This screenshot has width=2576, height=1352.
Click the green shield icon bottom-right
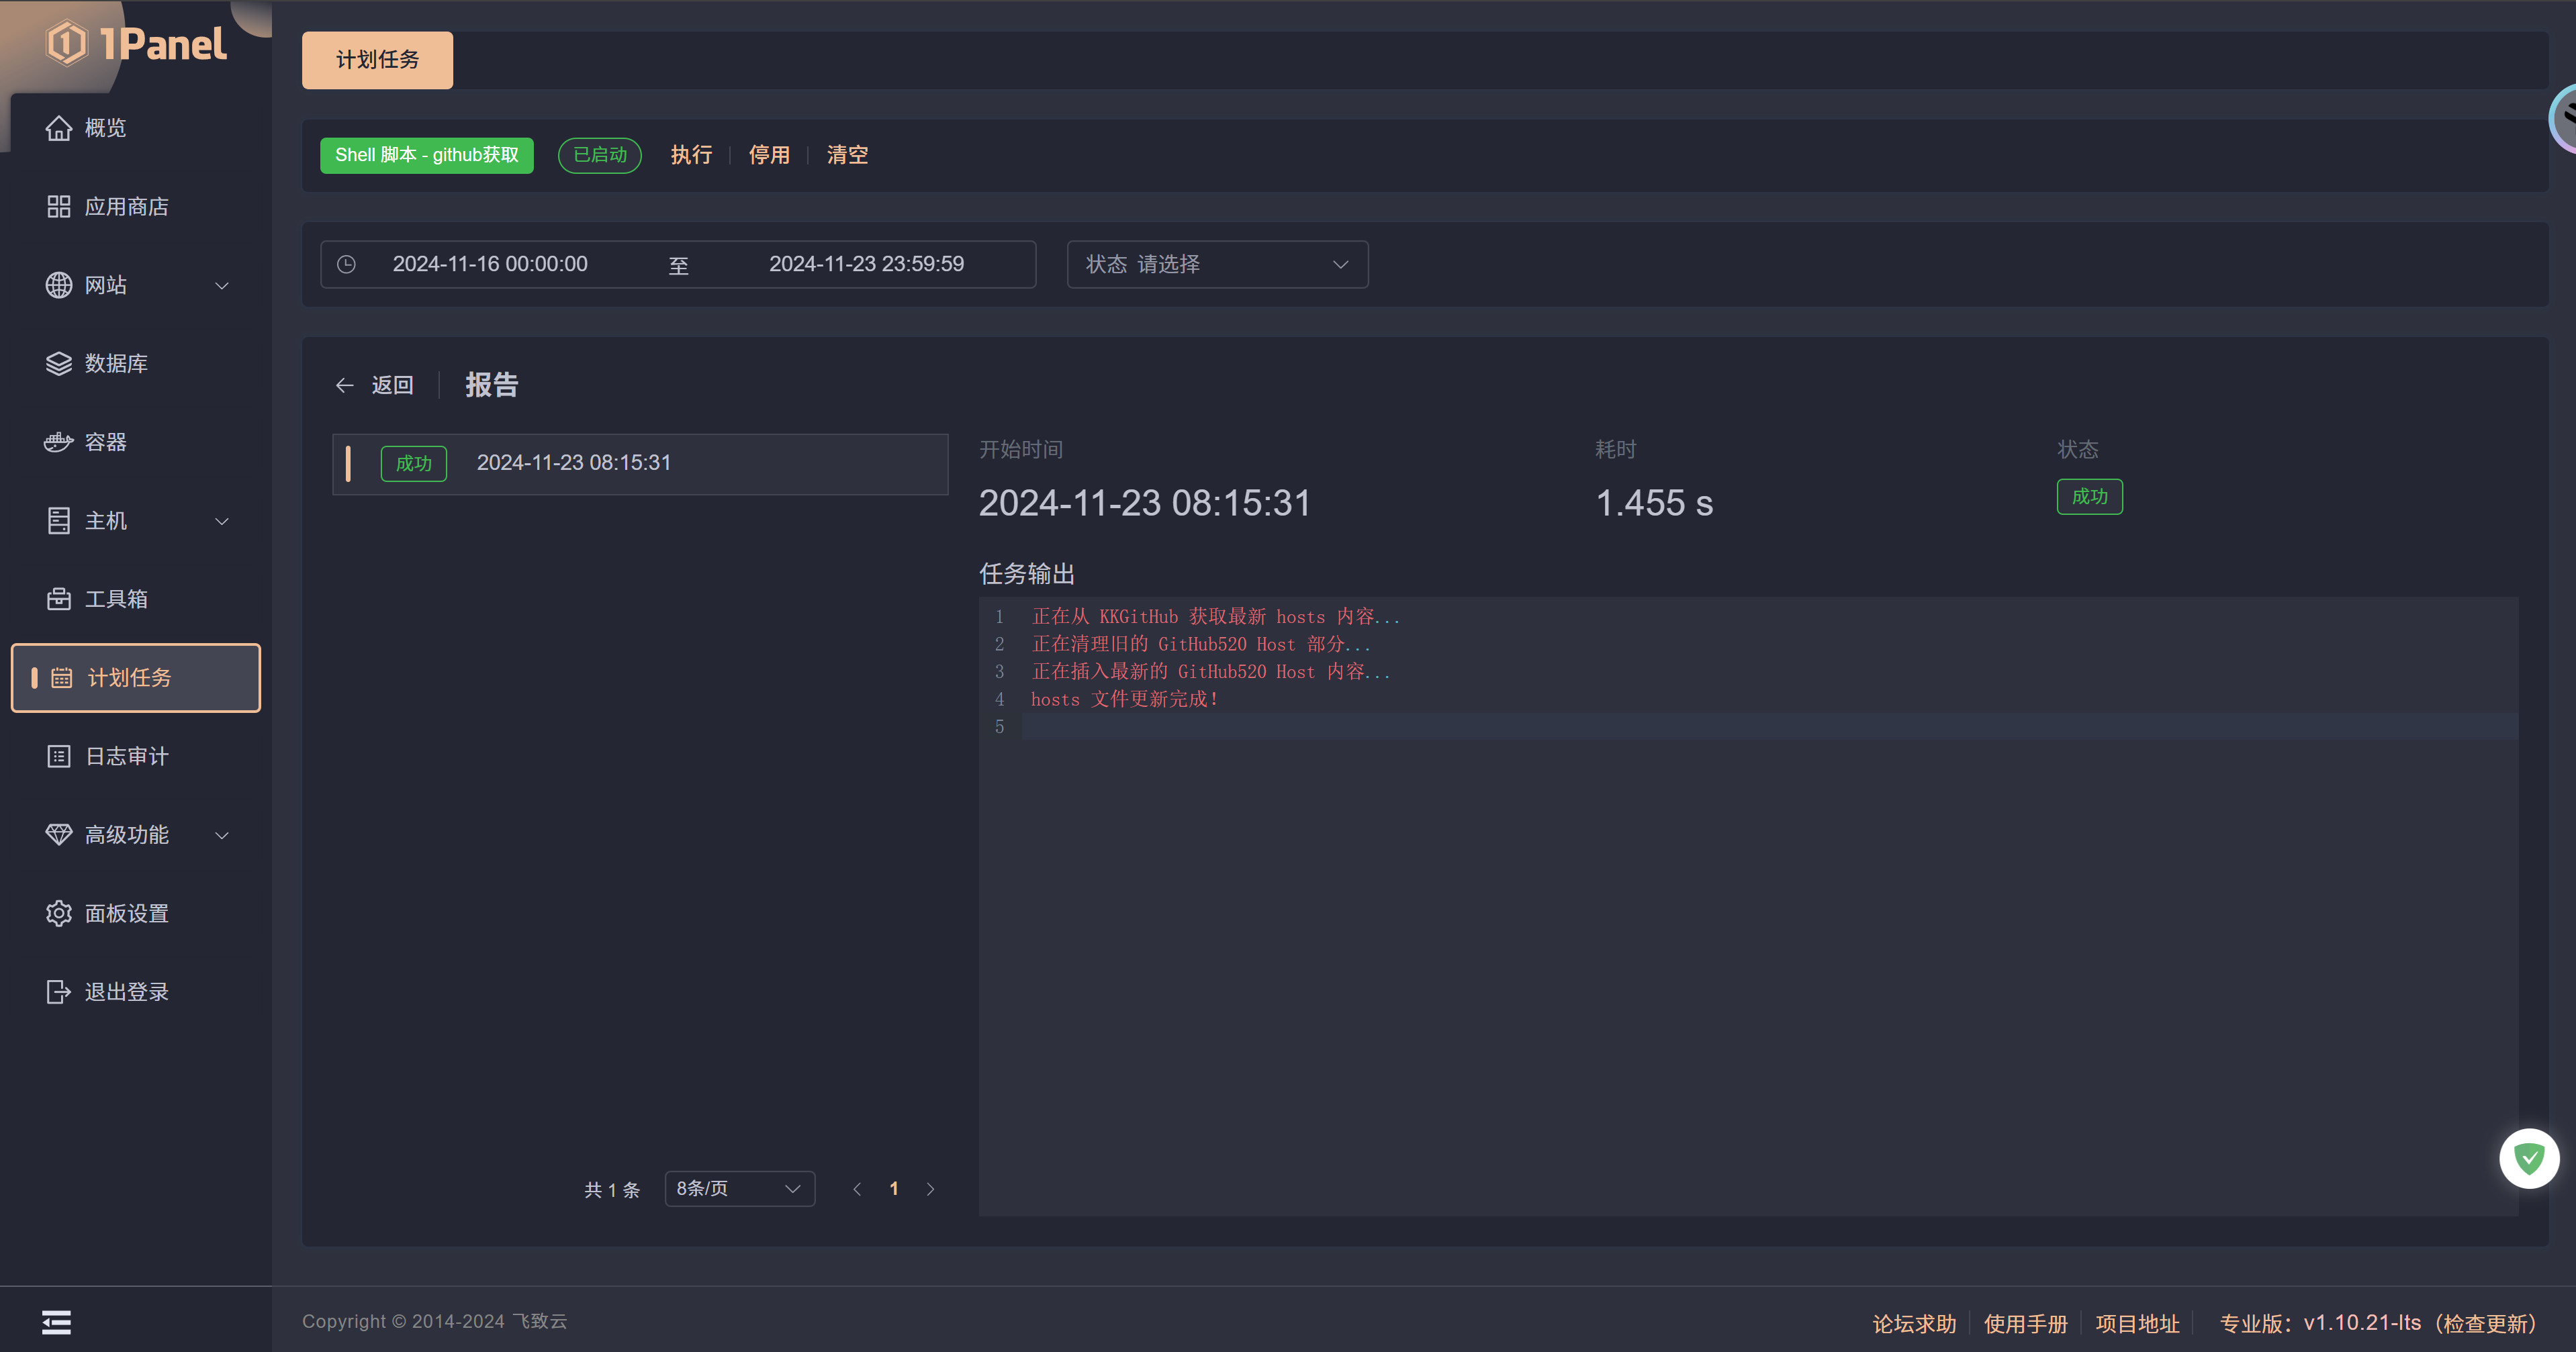[2529, 1157]
